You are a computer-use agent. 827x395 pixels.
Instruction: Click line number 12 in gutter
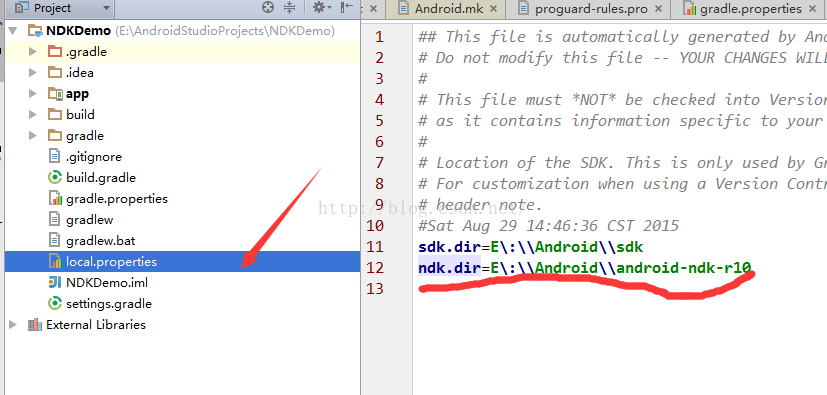click(374, 268)
